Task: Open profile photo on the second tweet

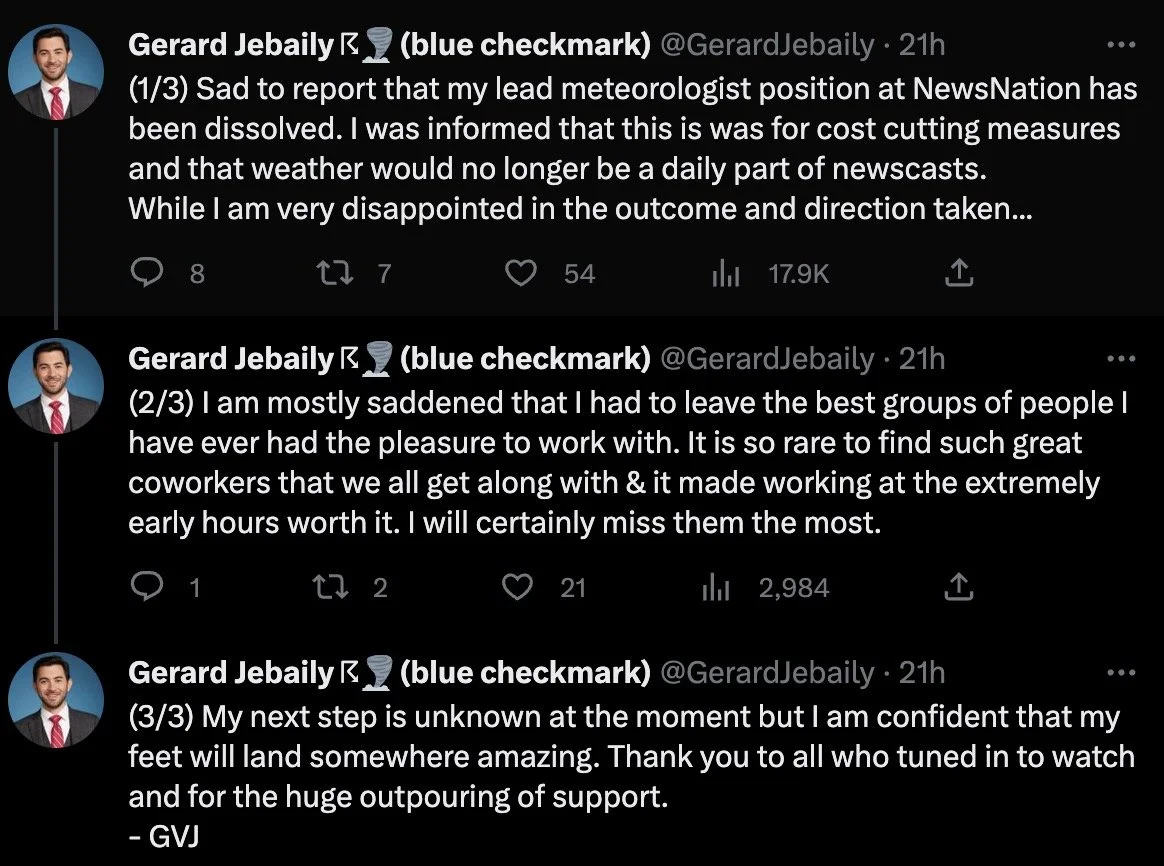Action: click(x=56, y=386)
